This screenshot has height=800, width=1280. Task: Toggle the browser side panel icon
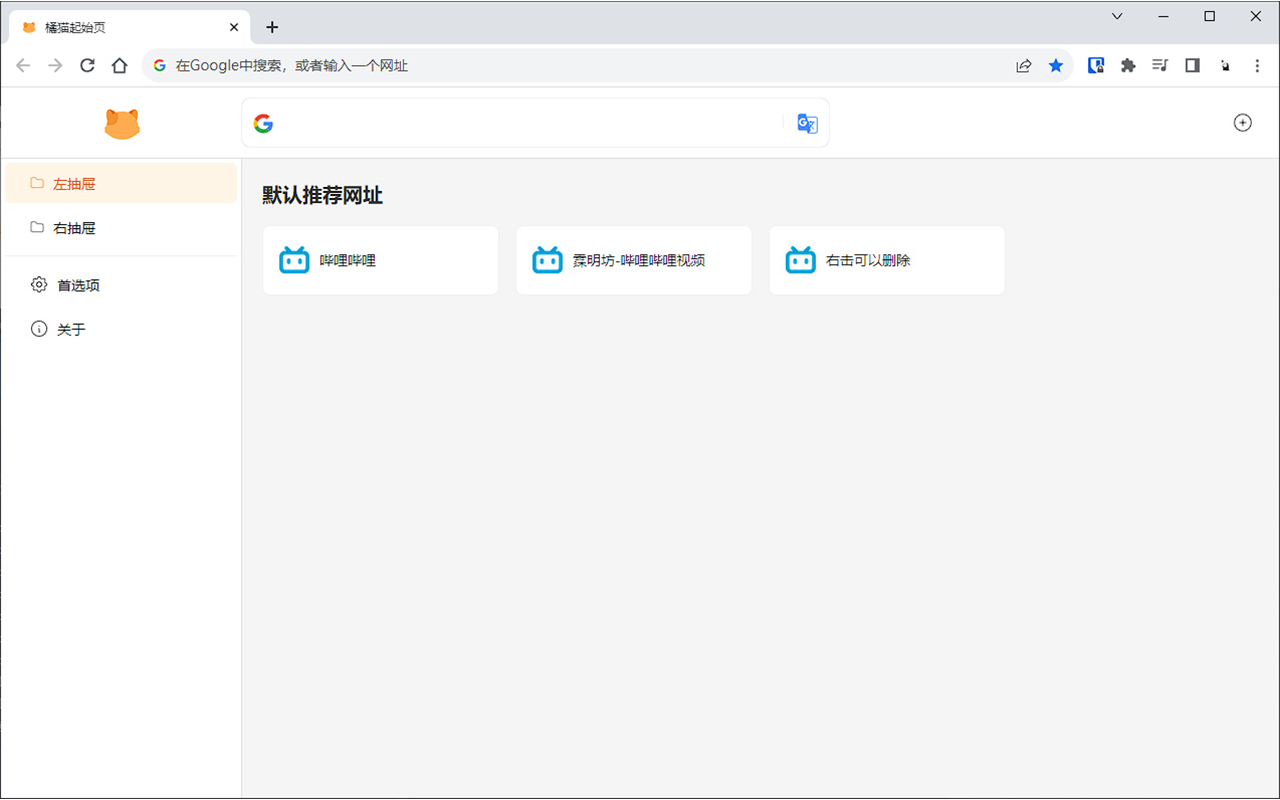tap(1192, 65)
